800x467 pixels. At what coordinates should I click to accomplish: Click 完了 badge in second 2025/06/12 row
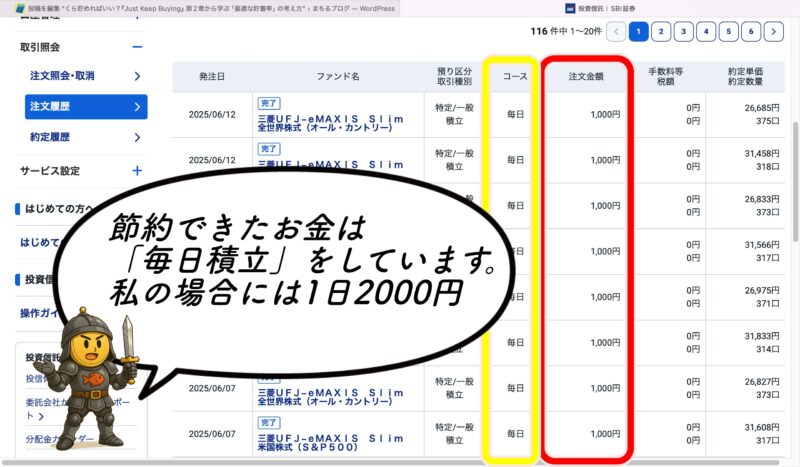pos(269,149)
